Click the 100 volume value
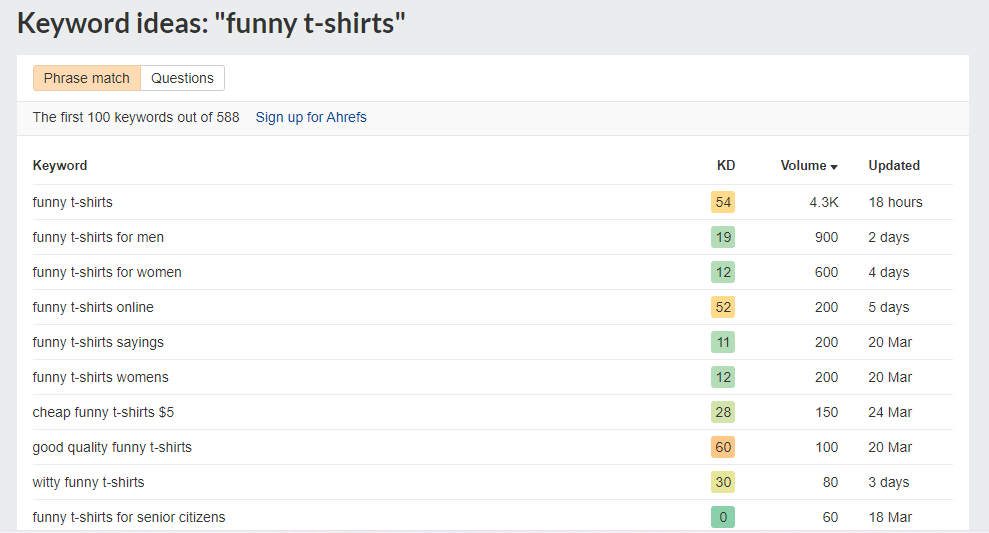Screen dimensions: 989x533 pos(826,447)
